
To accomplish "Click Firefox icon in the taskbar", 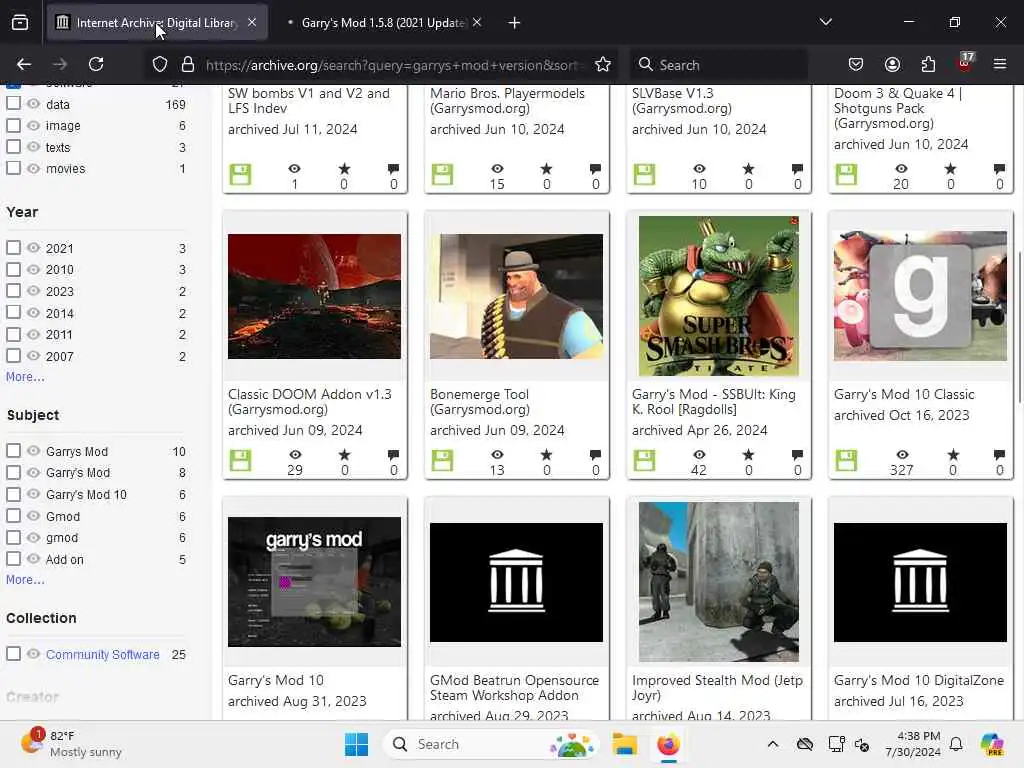I will (668, 744).
